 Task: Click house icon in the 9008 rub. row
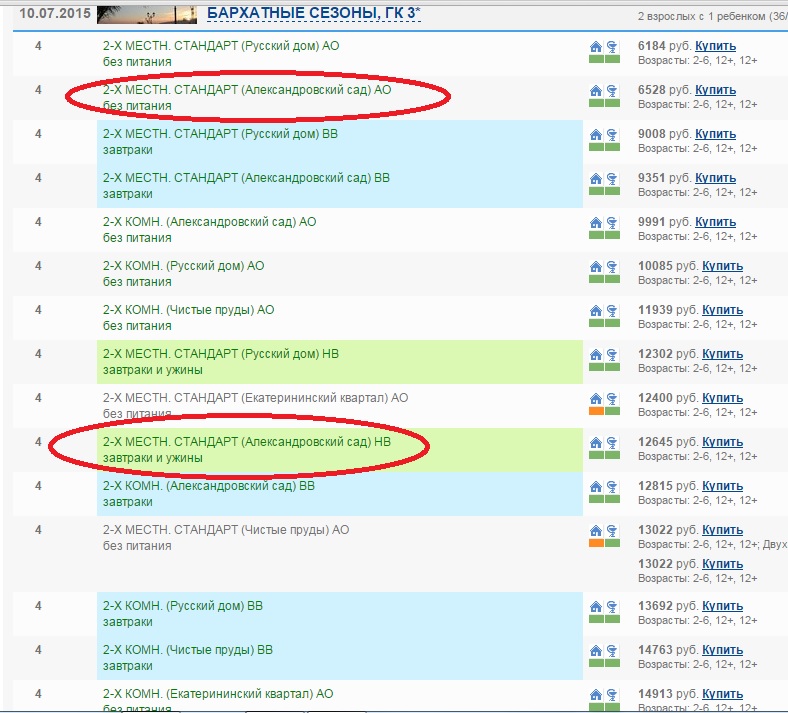click(x=596, y=135)
